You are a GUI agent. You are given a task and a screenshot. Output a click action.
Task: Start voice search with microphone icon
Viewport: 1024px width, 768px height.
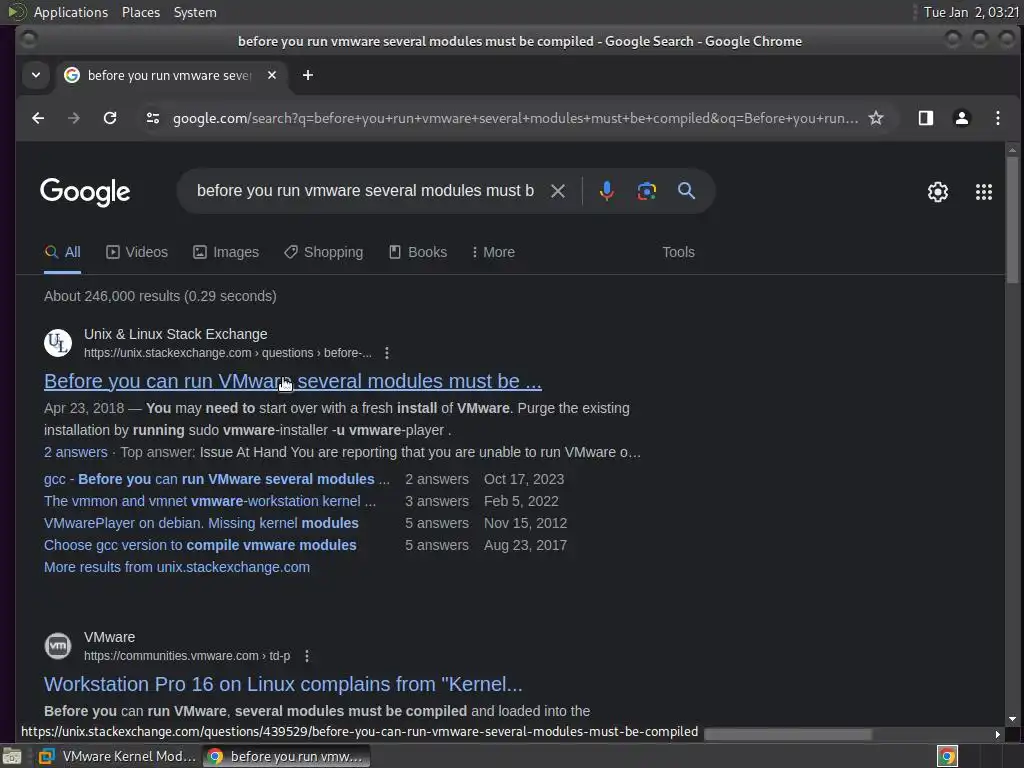click(x=607, y=191)
